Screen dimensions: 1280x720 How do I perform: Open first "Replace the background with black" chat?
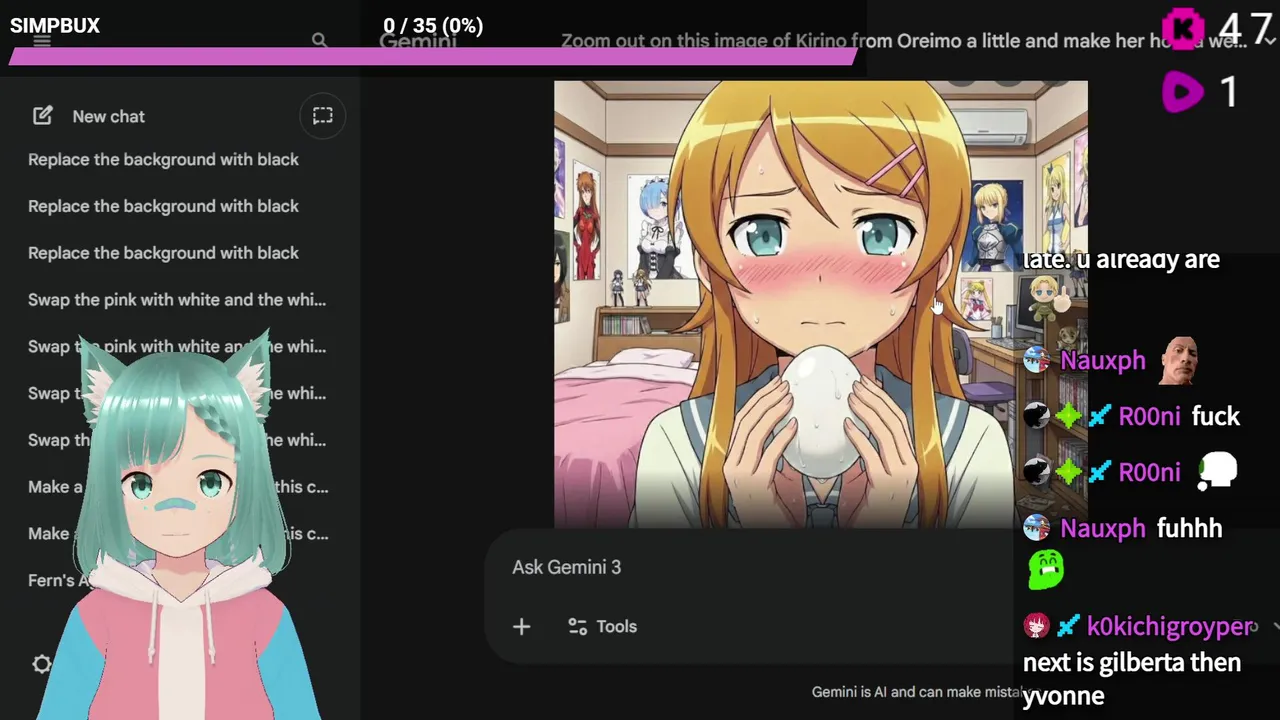[163, 159]
